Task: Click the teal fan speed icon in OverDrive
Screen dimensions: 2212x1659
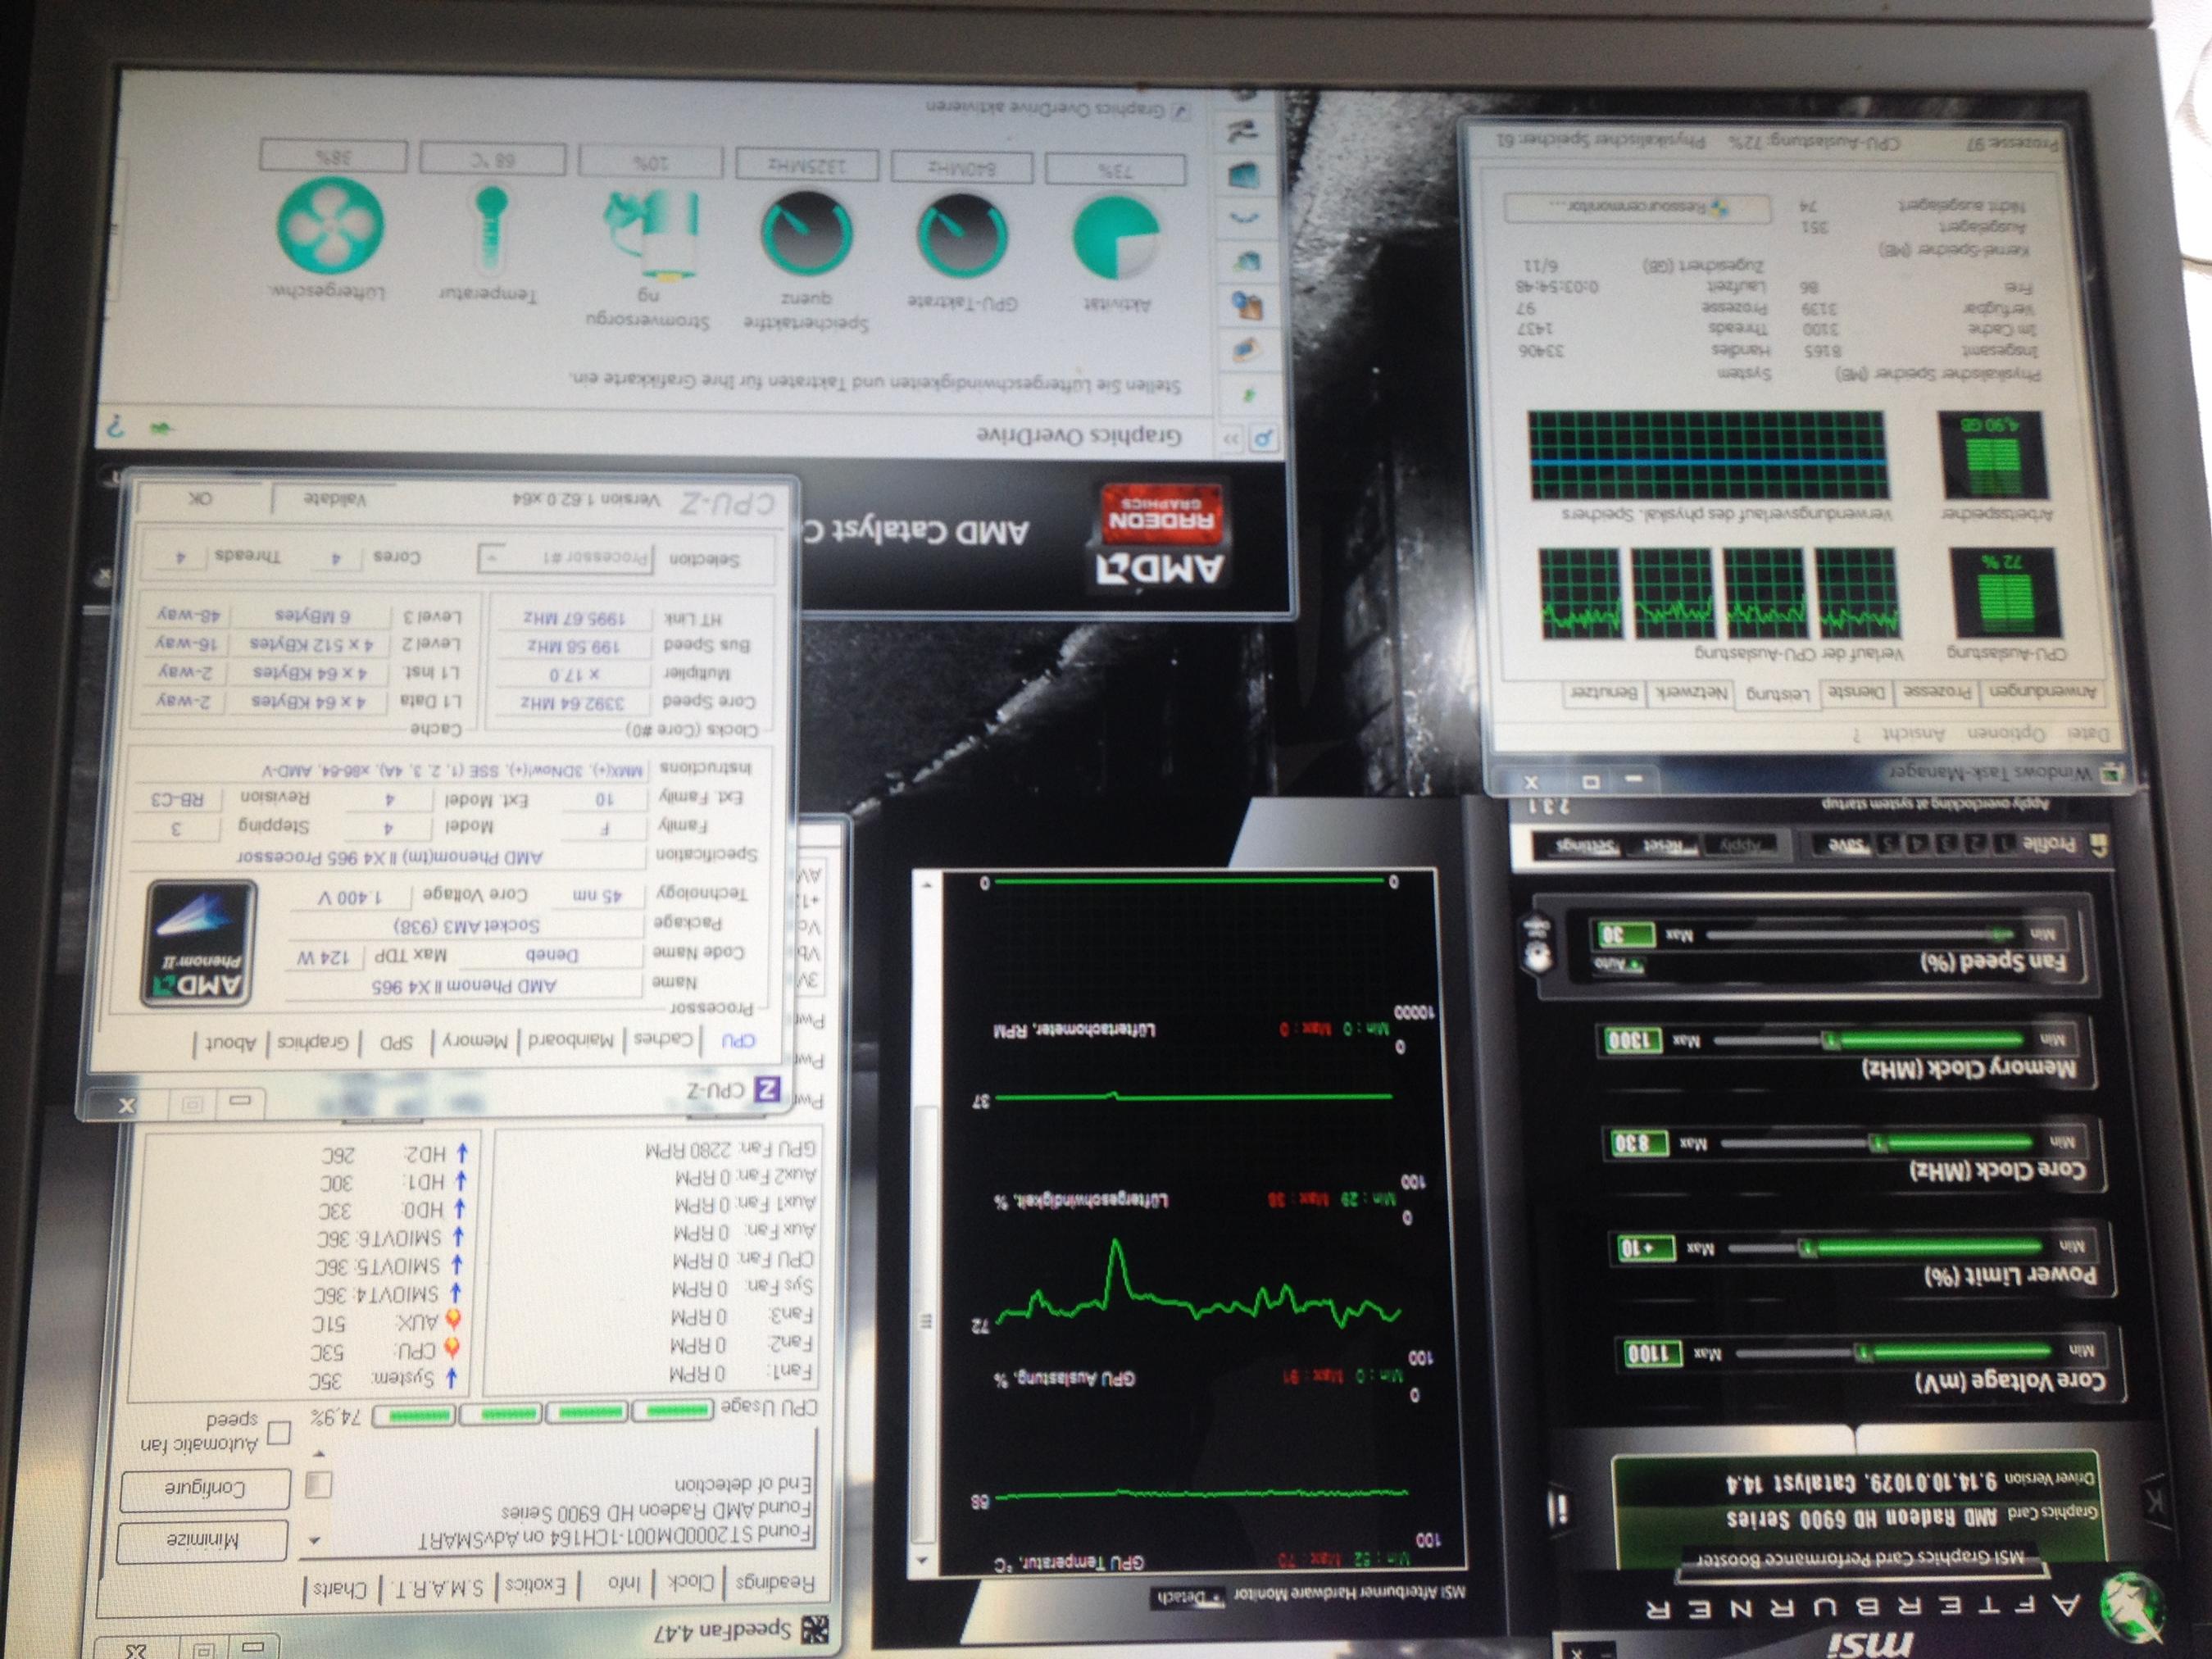Action: pyautogui.click(x=330, y=225)
